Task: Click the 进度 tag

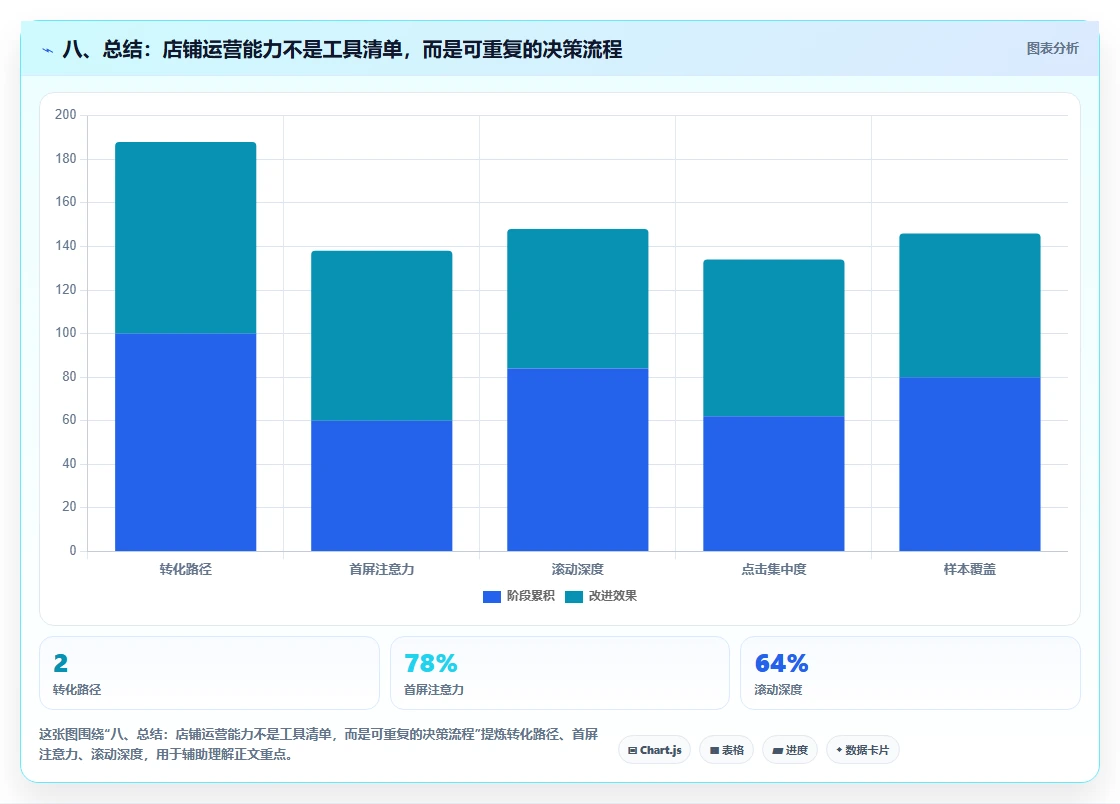Action: click(790, 750)
